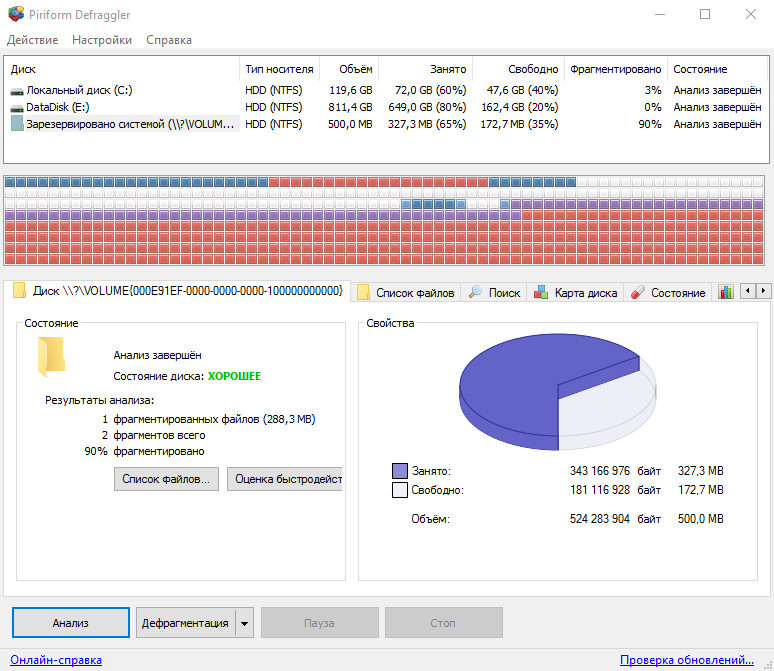Click the 811,4 GB size value
Image resolution: width=774 pixels, height=671 pixels.
click(350, 107)
